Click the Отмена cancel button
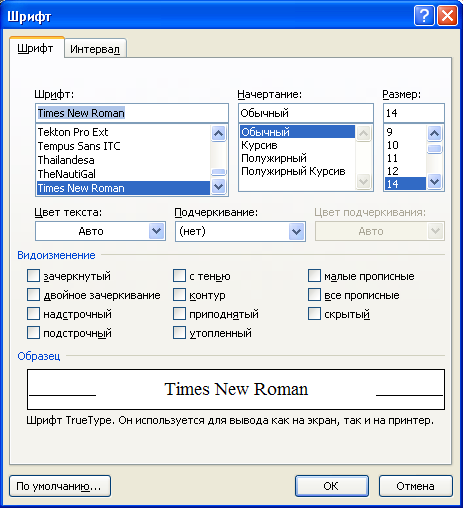463x508 pixels. point(416,486)
